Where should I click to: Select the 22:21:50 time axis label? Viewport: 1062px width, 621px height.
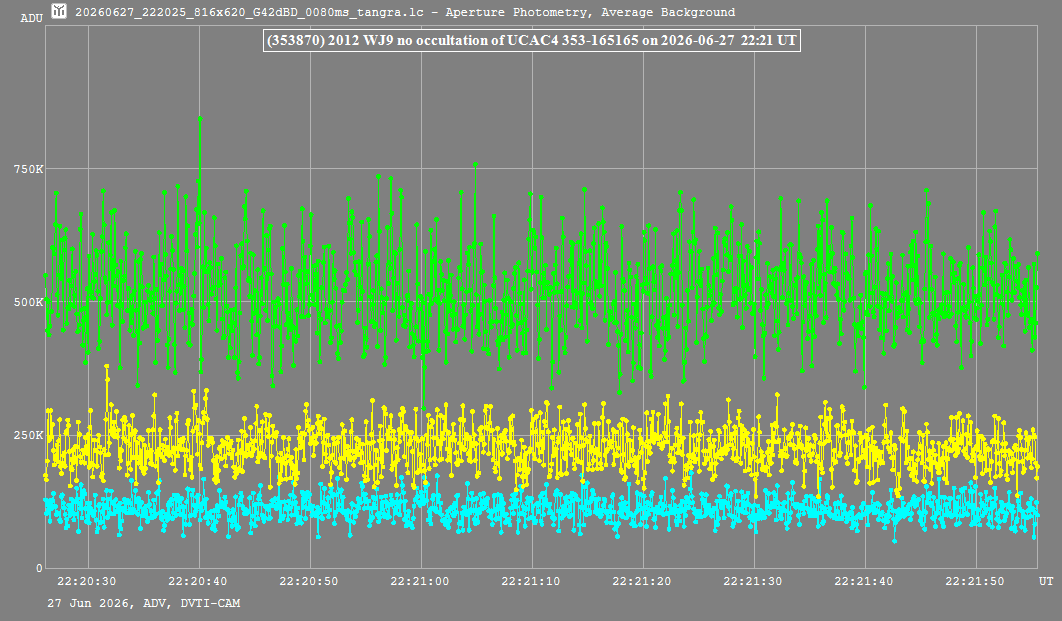pyautogui.click(x=975, y=581)
